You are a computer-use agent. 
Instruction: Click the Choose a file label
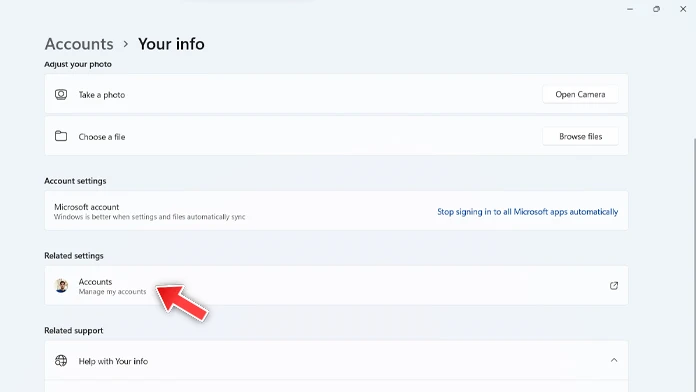coord(102,137)
